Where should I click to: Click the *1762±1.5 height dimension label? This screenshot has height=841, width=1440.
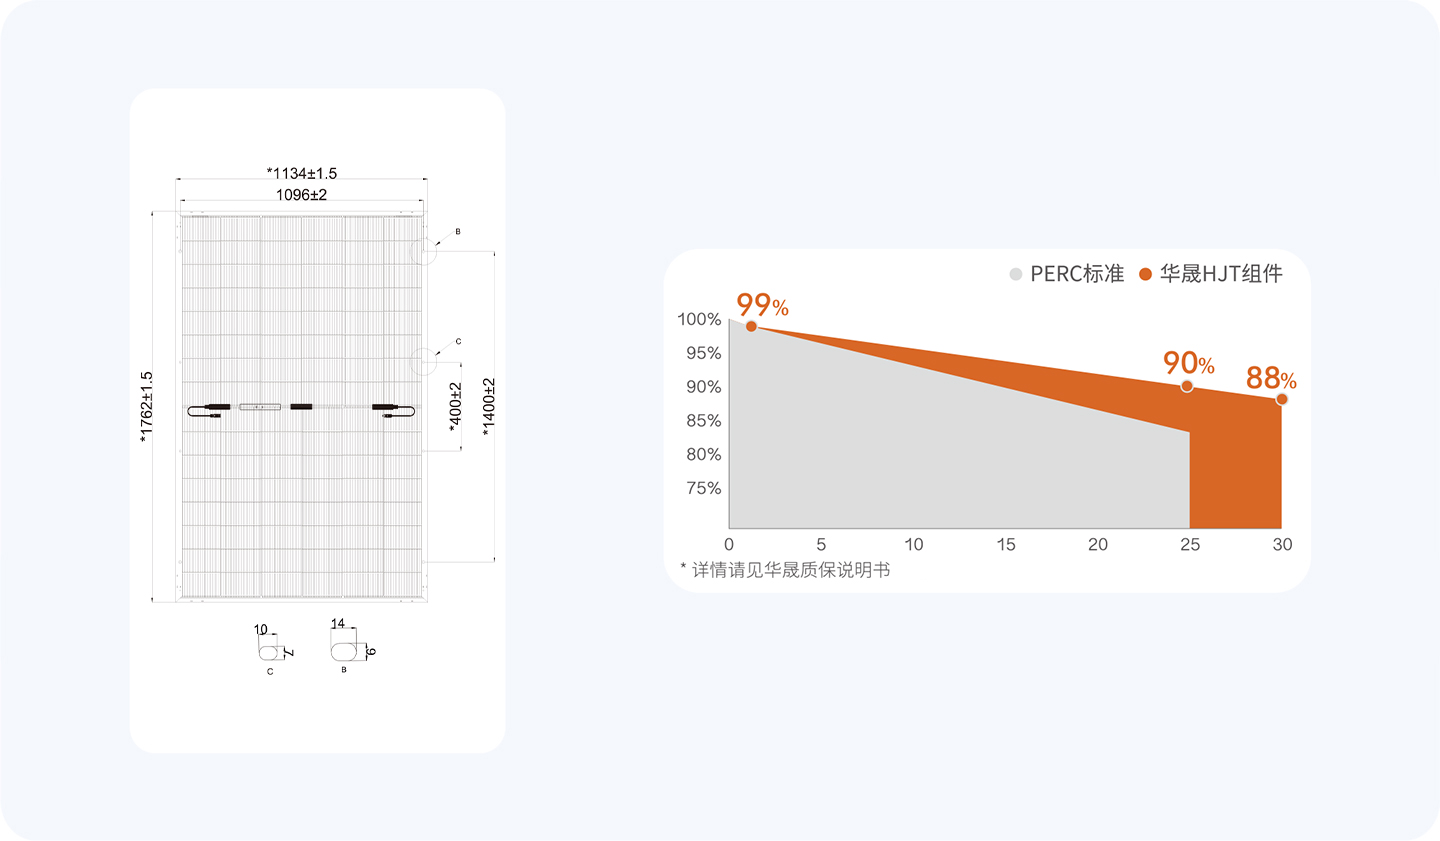click(x=147, y=407)
